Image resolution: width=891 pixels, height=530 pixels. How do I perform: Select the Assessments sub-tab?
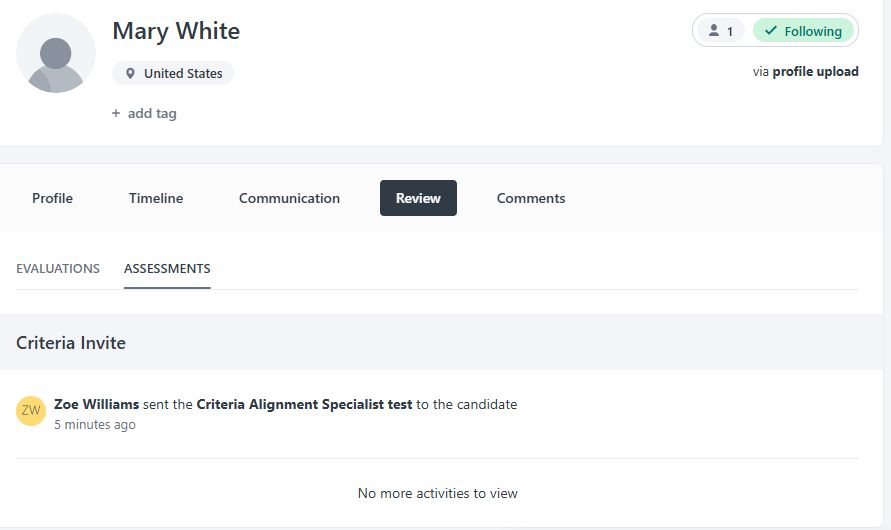(x=167, y=268)
